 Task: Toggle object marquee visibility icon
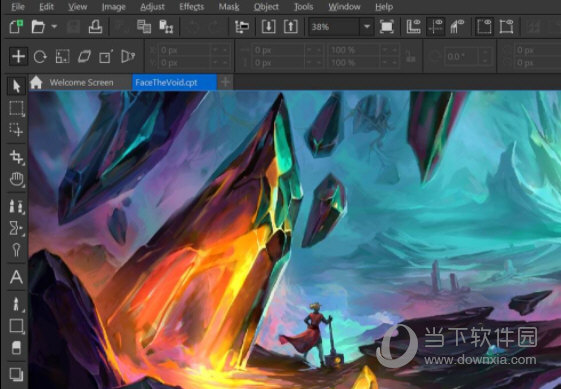click(x=506, y=27)
